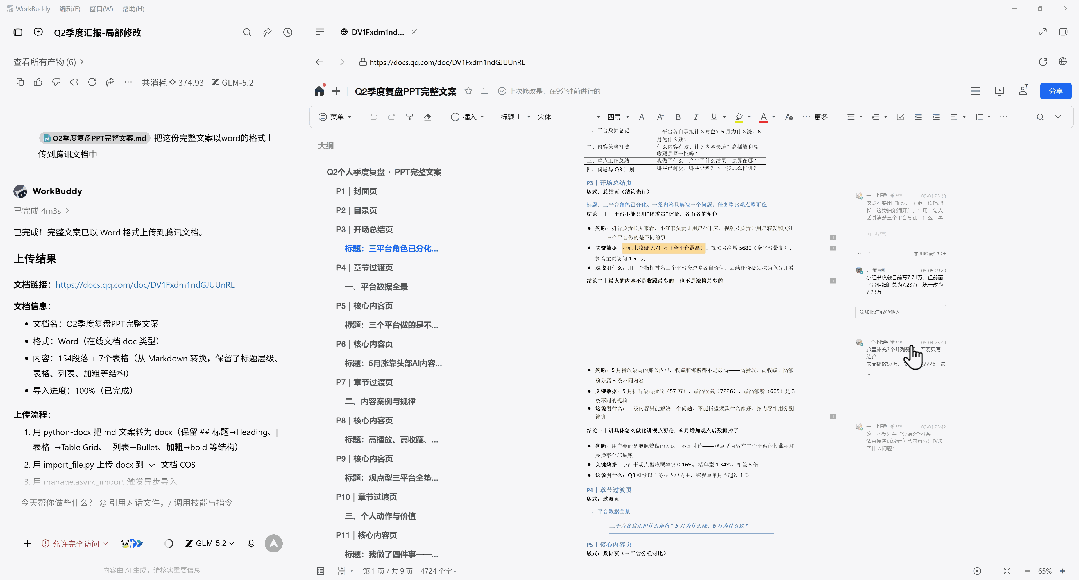Share the reply with arrow icon
1079x580 pixels.
tap(109, 82)
